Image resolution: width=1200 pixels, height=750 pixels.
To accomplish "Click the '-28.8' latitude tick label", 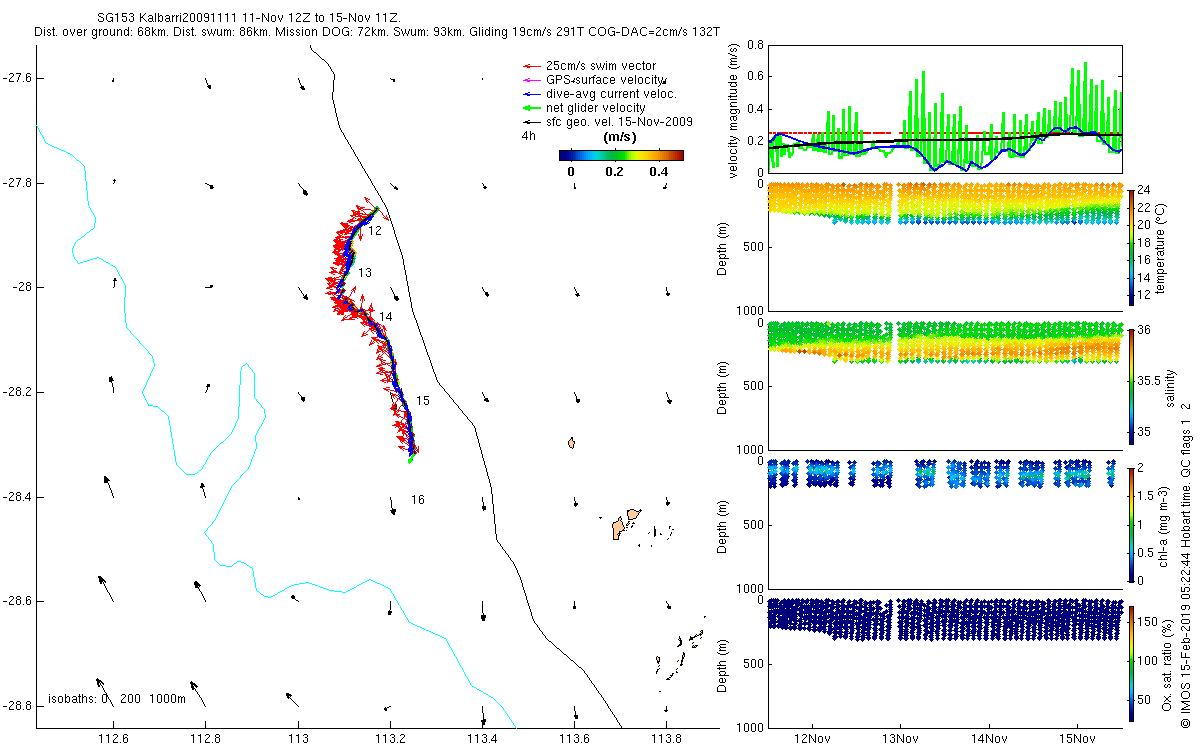I will pos(18,706).
